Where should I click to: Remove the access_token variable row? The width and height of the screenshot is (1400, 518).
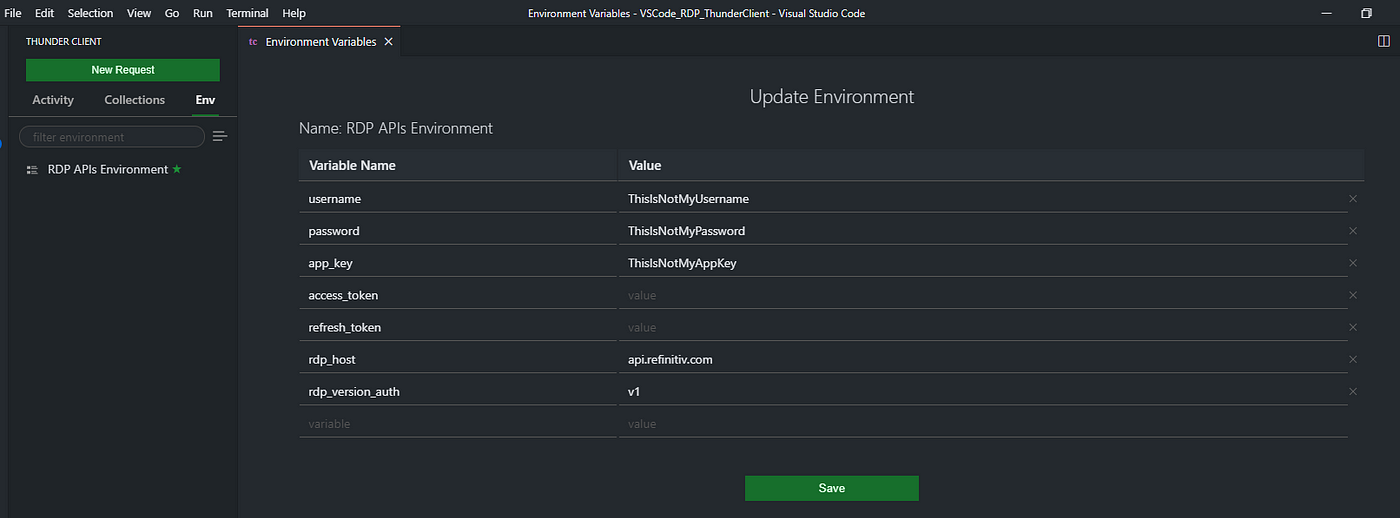click(x=1353, y=295)
